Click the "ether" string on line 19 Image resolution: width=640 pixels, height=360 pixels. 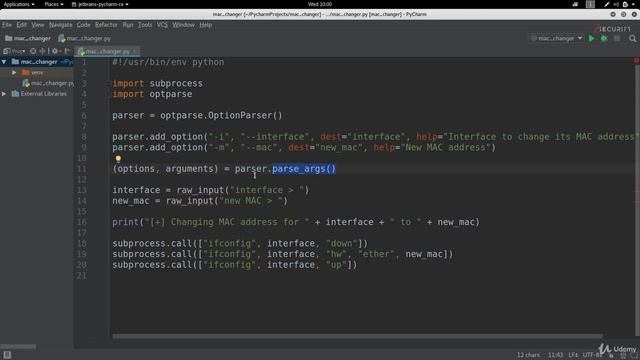376,254
